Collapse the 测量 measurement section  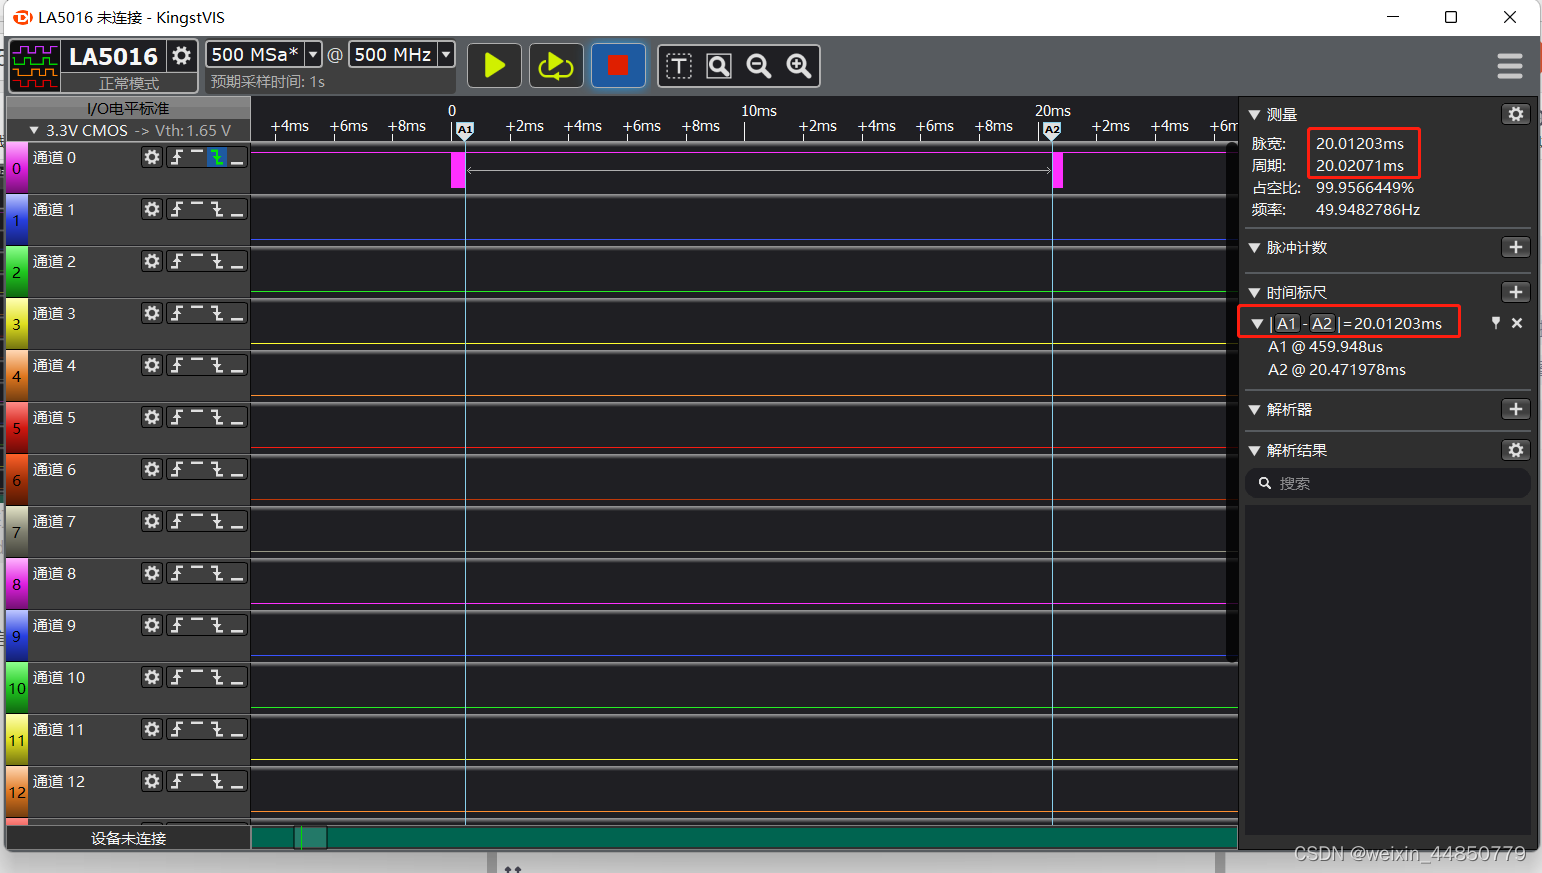click(1254, 114)
